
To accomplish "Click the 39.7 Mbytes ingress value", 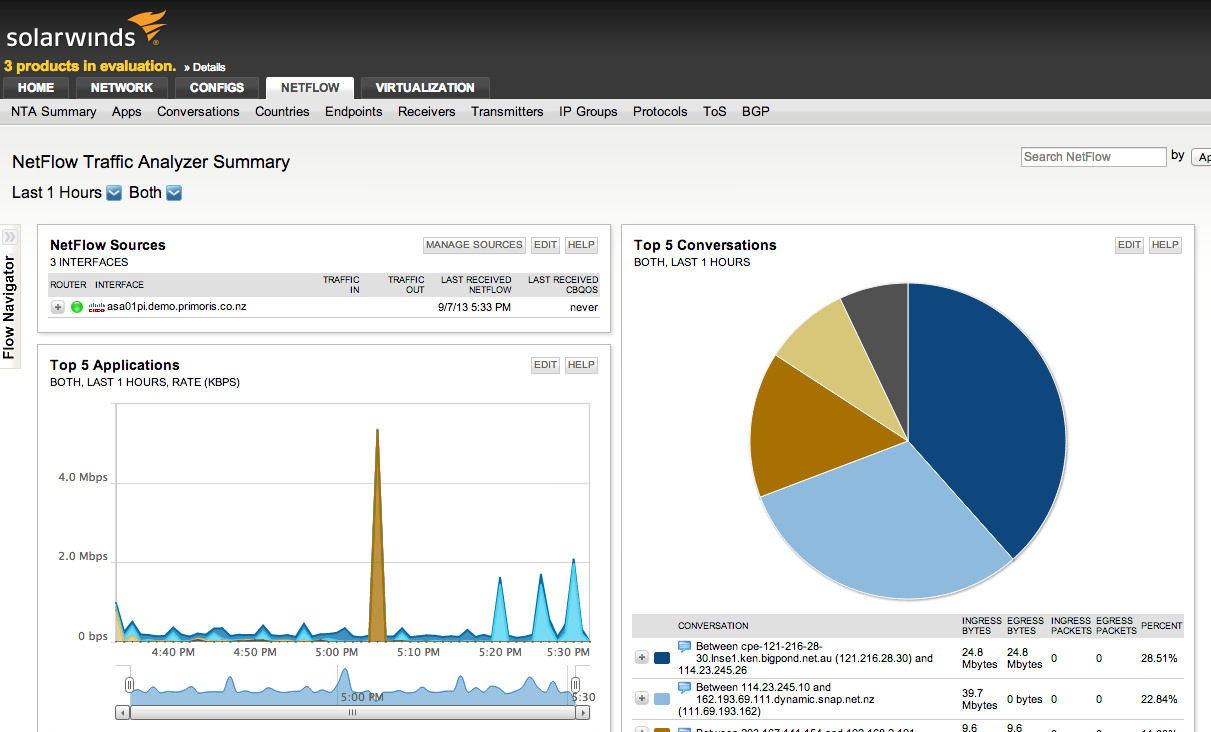I will click(980, 699).
